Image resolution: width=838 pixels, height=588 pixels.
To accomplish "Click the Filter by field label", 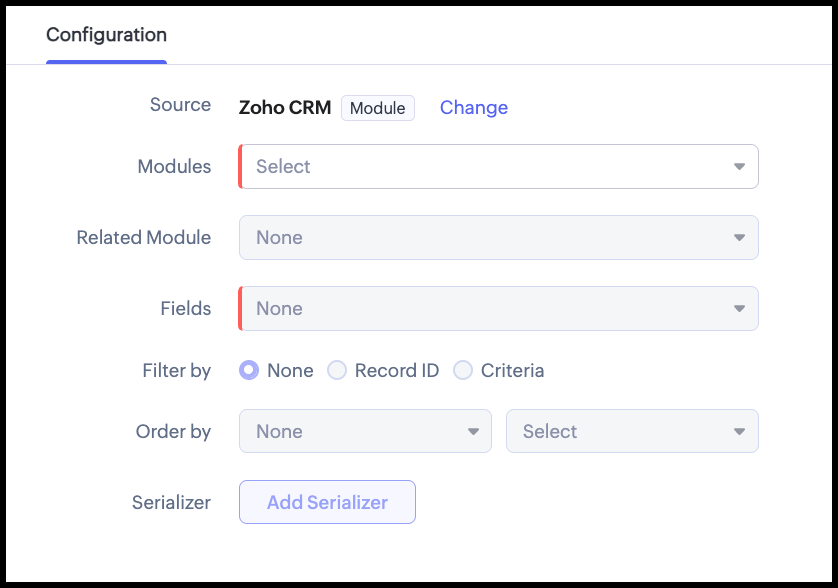I will pyautogui.click(x=176, y=371).
